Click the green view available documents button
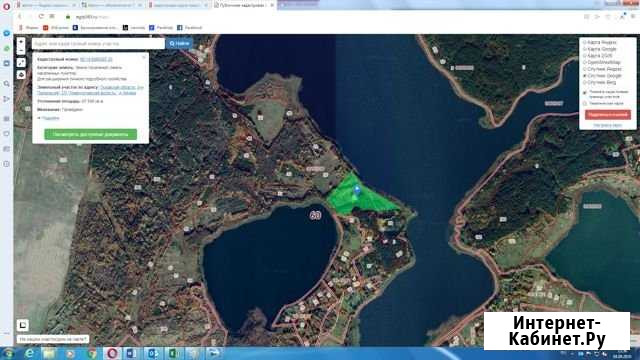 click(91, 134)
